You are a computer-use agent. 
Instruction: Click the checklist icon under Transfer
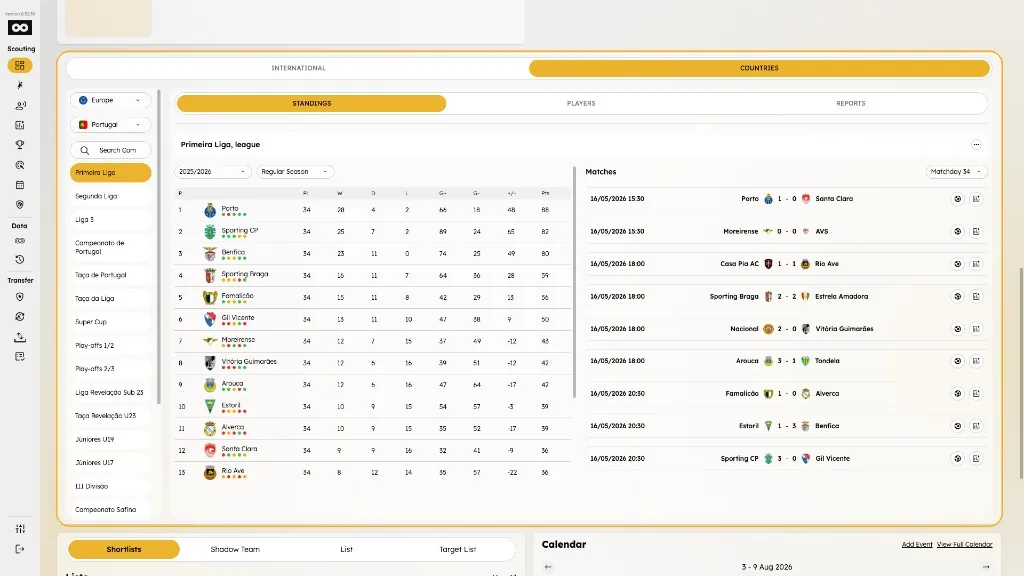coord(20,357)
